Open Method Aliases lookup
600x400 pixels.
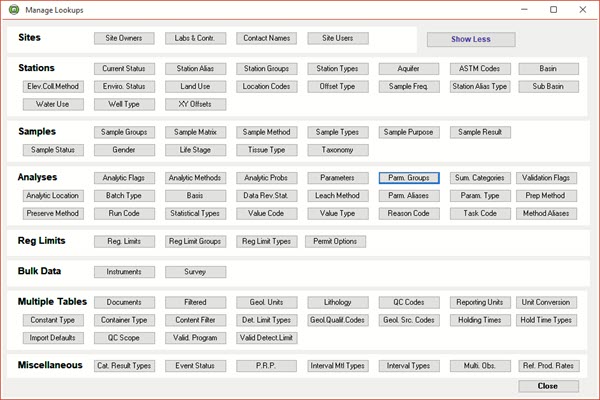coord(546,214)
